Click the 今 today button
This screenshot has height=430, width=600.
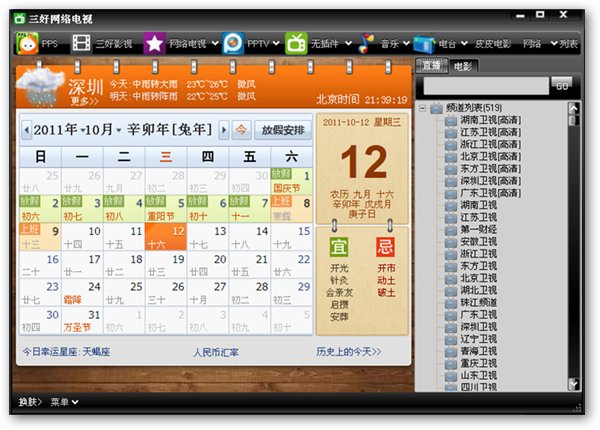[241, 130]
